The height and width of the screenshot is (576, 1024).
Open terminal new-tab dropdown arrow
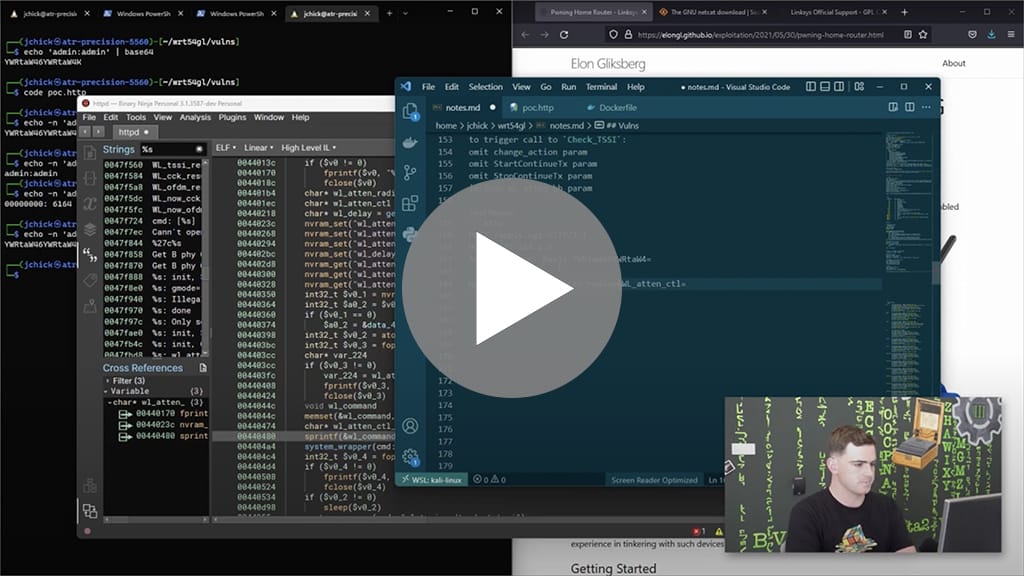[x=406, y=13]
